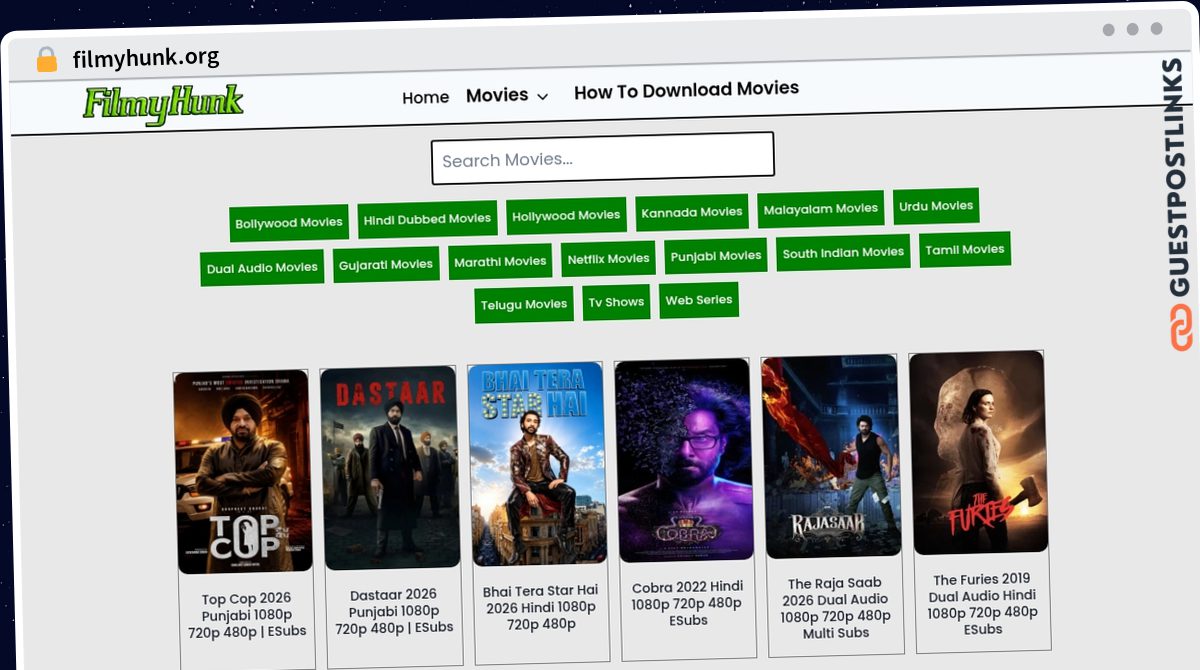Screen dimensions: 1200x670
Task: Select the Malayalam Movies category
Action: point(821,209)
